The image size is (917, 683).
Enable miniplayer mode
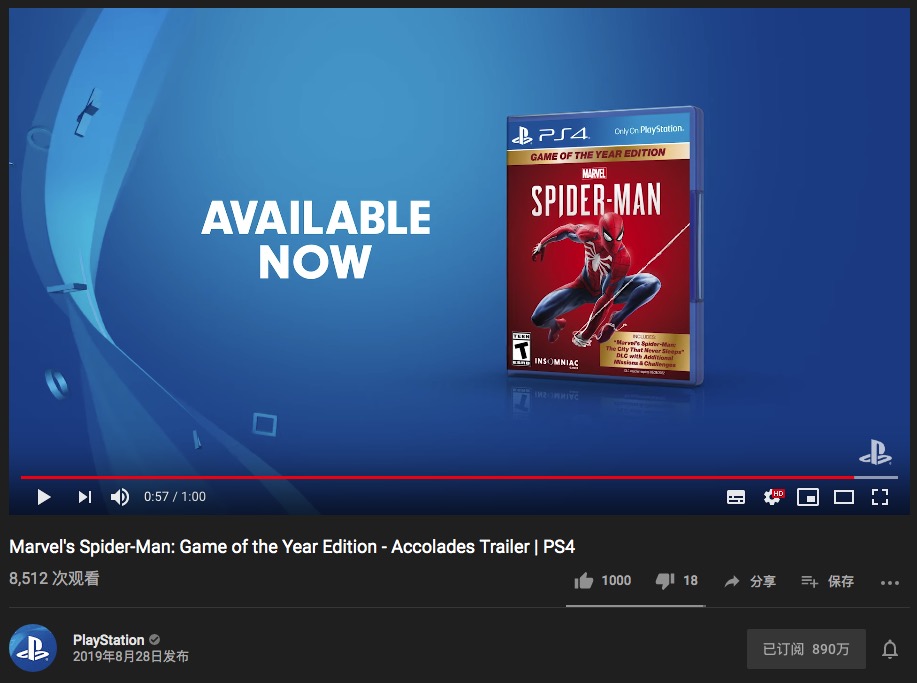pos(808,498)
